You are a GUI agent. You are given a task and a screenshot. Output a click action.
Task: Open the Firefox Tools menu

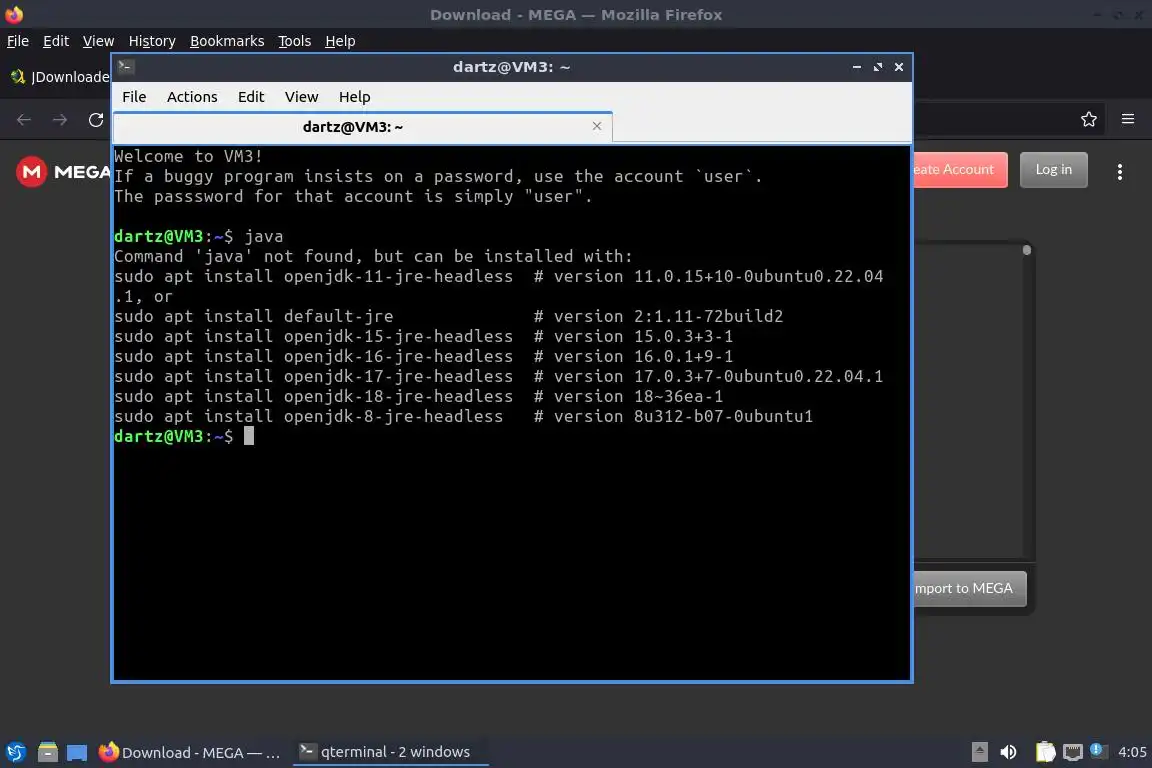[295, 41]
